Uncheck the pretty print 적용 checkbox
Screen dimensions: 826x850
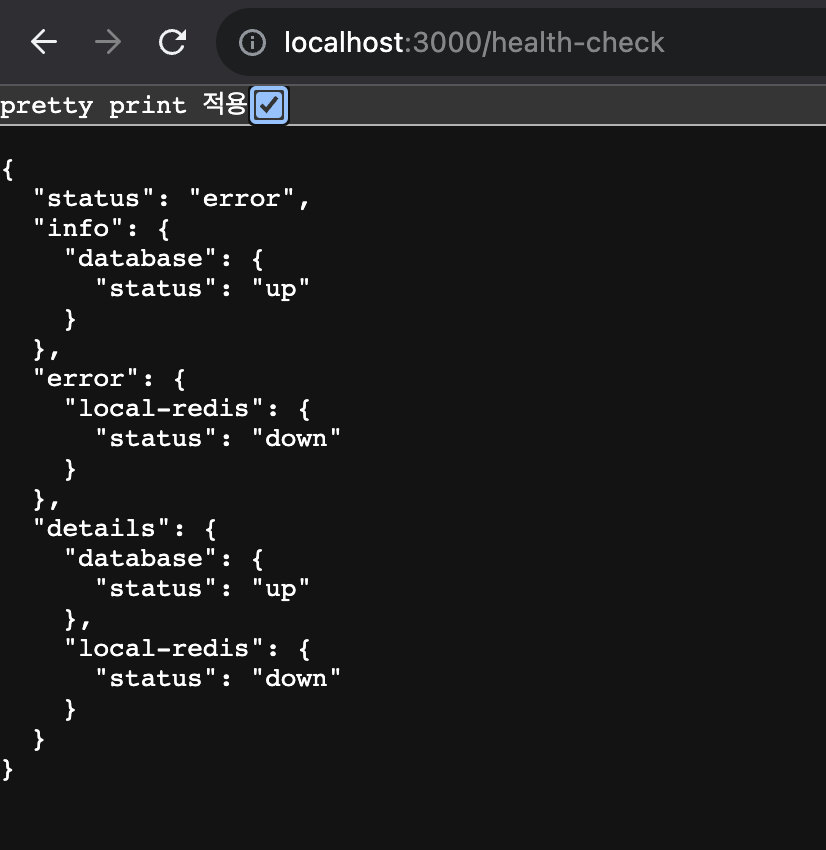point(269,105)
